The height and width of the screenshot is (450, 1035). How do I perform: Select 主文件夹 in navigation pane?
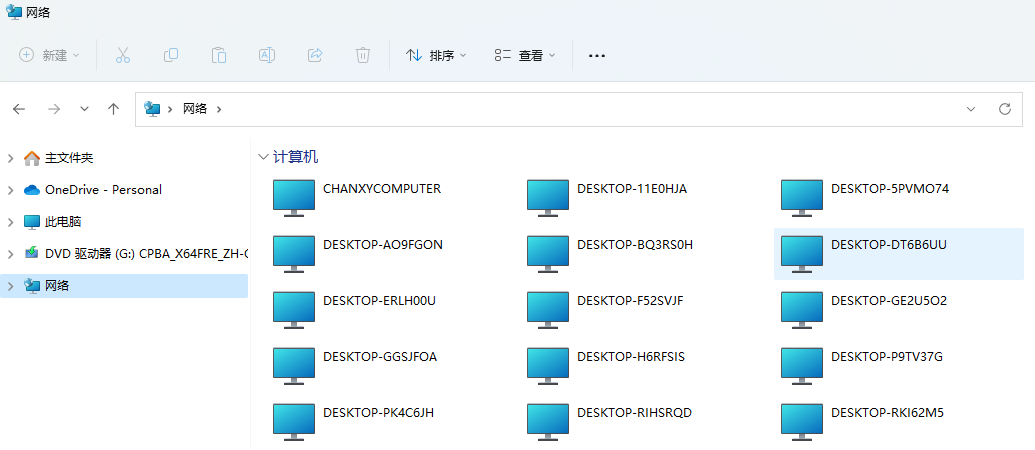pyautogui.click(x=69, y=158)
